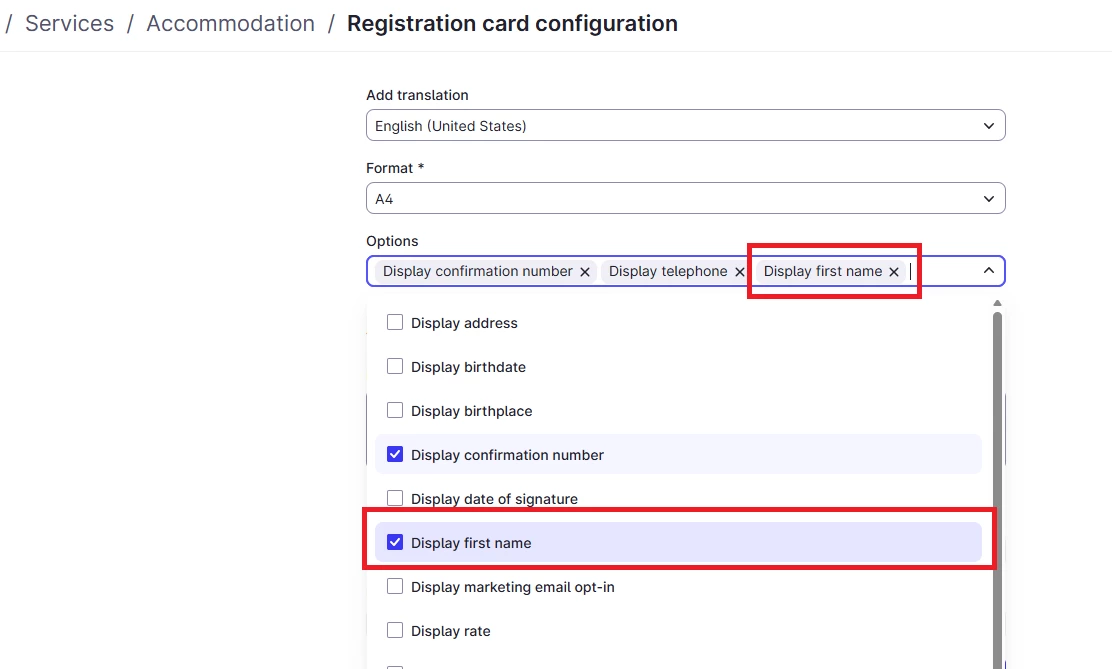The image size is (1112, 669).
Task: Uncheck Display confirmation number
Action: [x=395, y=455]
